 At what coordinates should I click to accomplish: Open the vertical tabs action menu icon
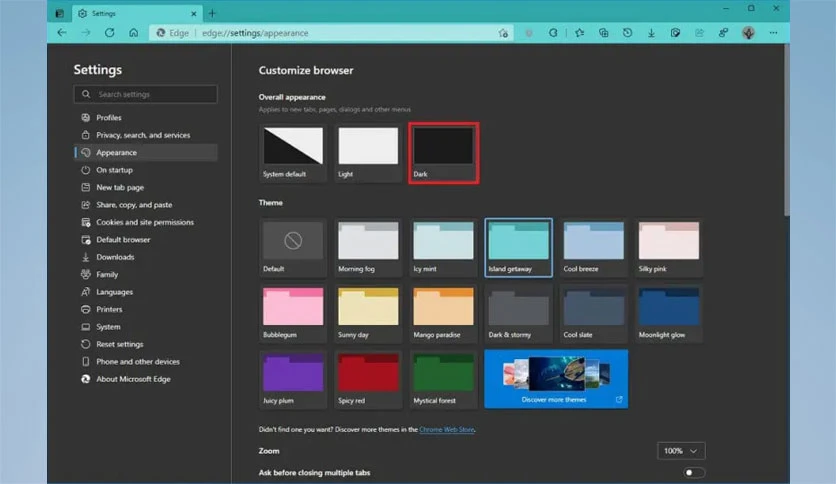coord(59,13)
